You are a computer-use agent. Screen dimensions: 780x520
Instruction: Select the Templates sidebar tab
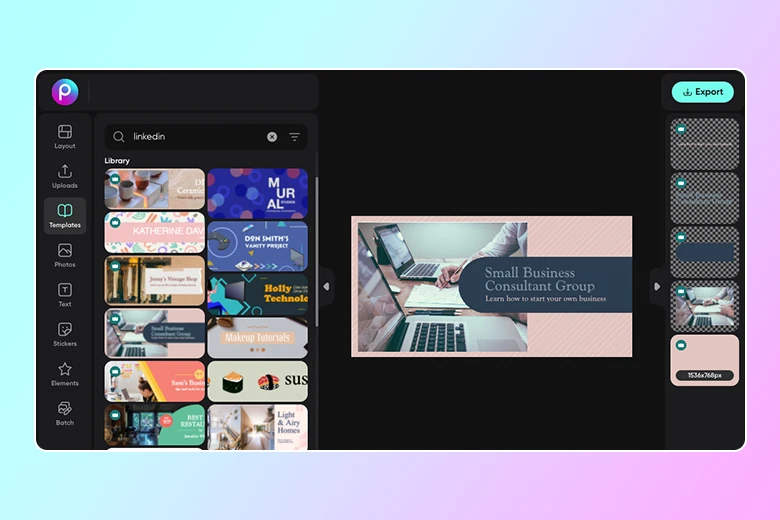pyautogui.click(x=65, y=216)
